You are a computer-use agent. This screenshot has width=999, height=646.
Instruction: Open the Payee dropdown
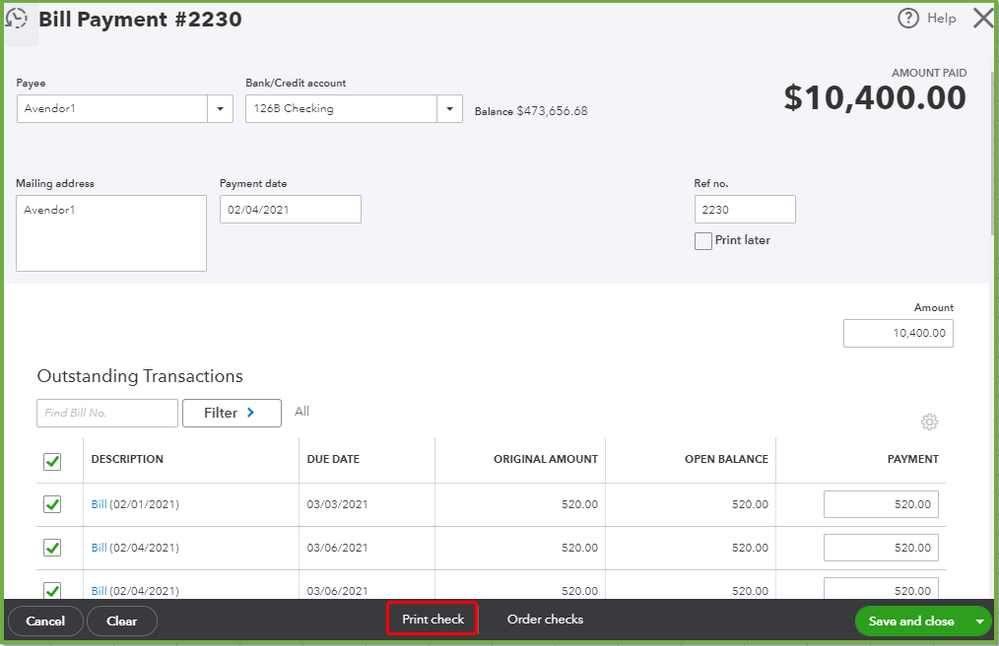221,110
